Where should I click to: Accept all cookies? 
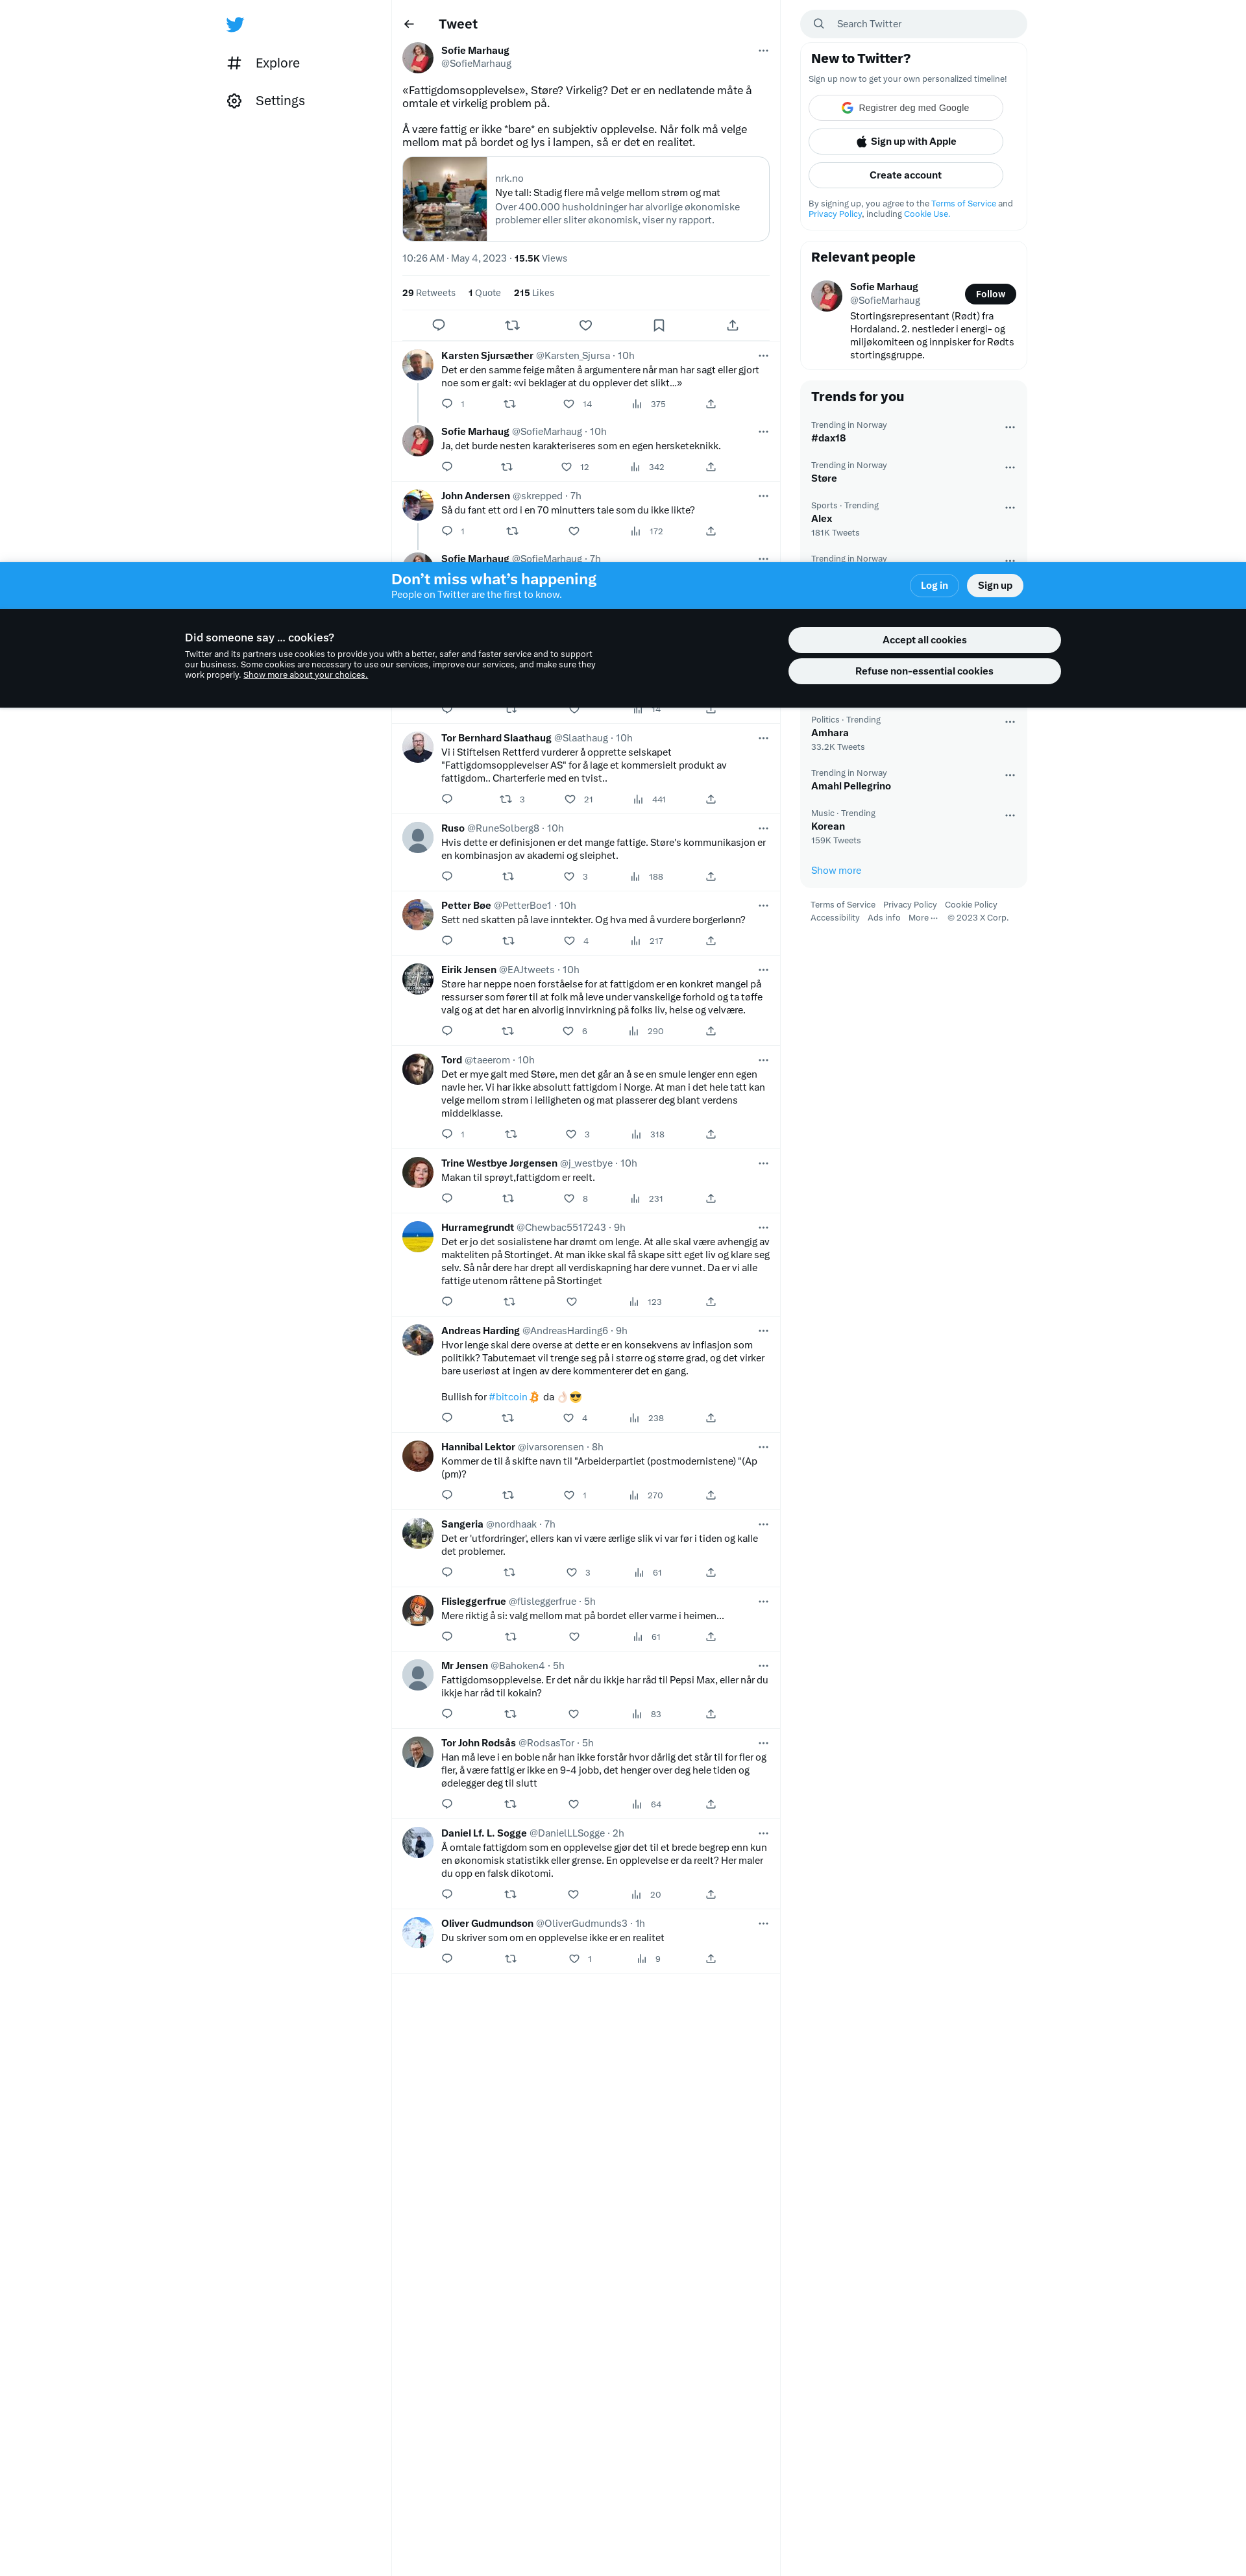(924, 640)
